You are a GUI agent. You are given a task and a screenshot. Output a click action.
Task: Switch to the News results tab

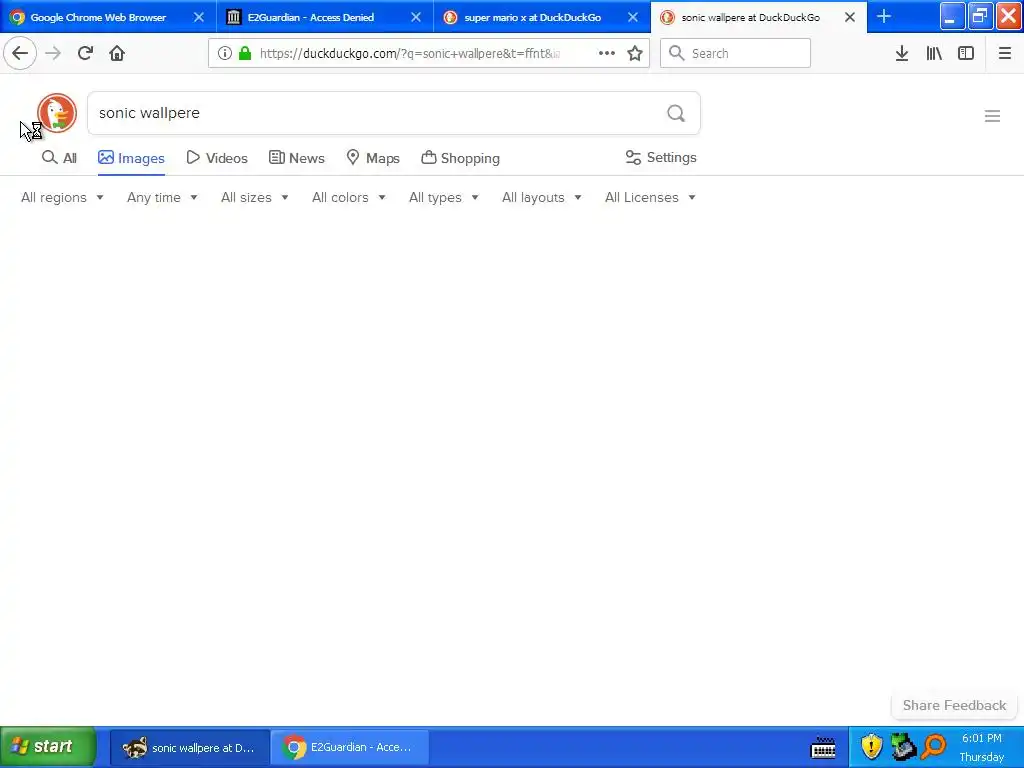[297, 158]
